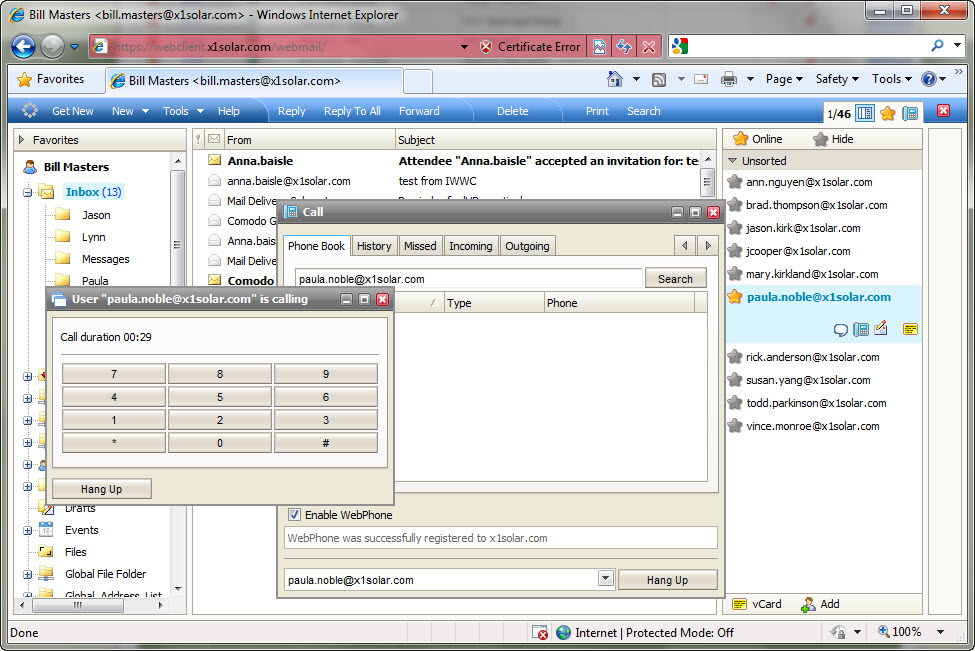Click the chat bubble icon under paula.noble
Viewport: 975px width, 651px height.
pyautogui.click(x=841, y=329)
